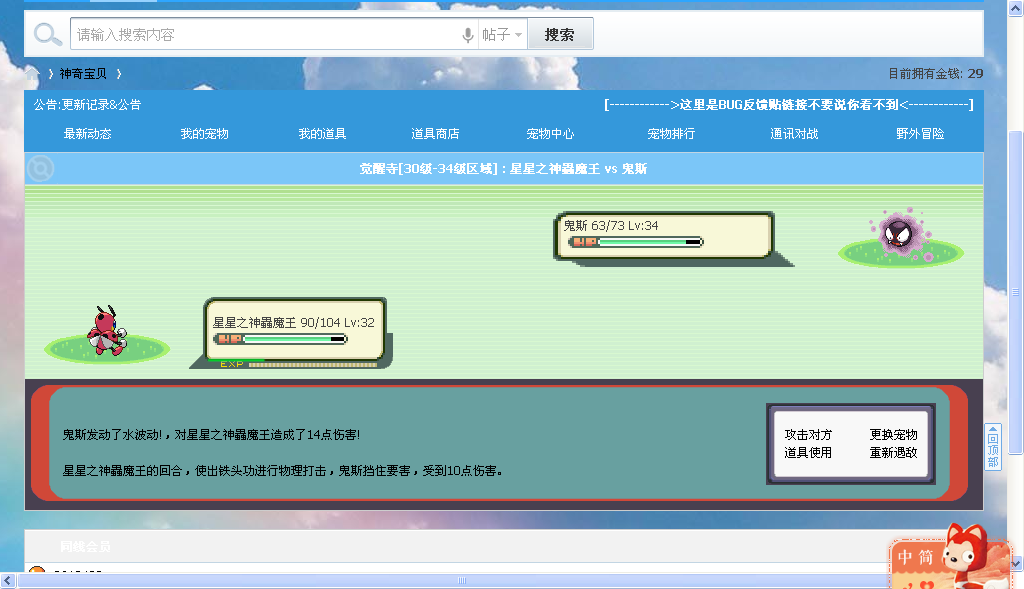Open the fox mascot 中简 widget
This screenshot has height=589, width=1024.
(x=951, y=556)
